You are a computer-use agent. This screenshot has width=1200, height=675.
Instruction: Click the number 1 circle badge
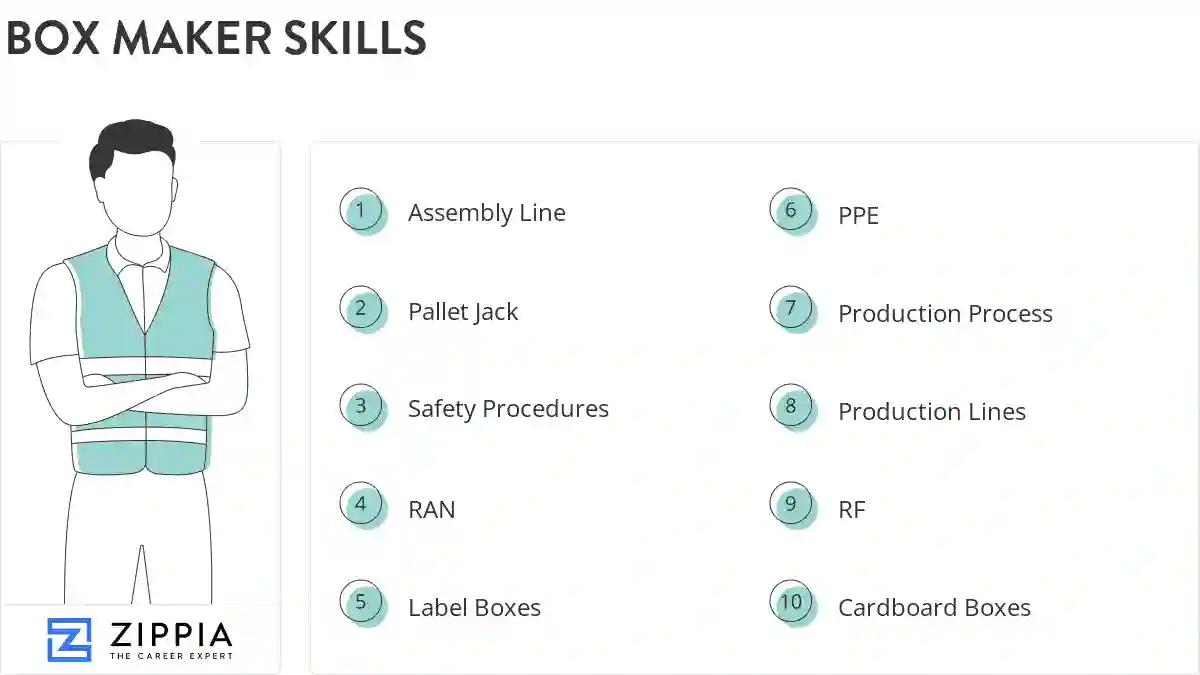(x=361, y=211)
